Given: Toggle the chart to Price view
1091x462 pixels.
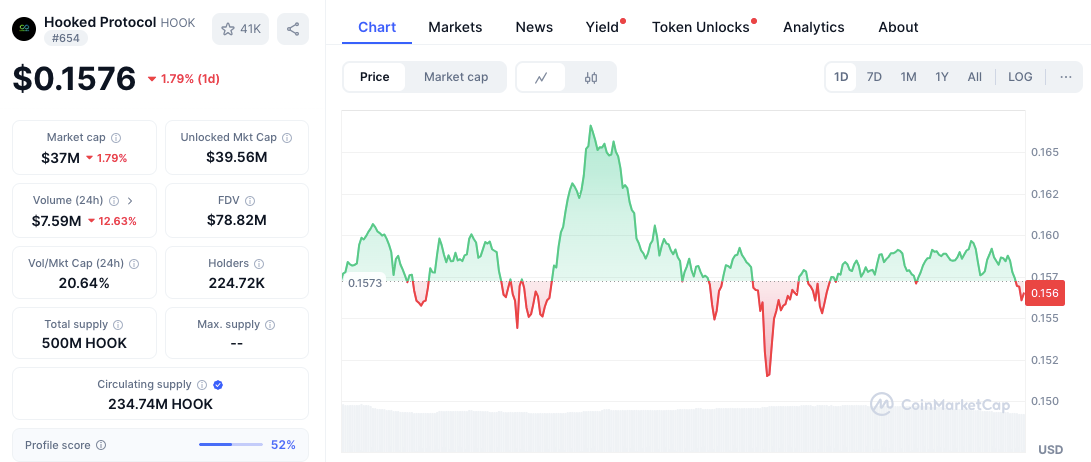Looking at the screenshot, I should (375, 77).
